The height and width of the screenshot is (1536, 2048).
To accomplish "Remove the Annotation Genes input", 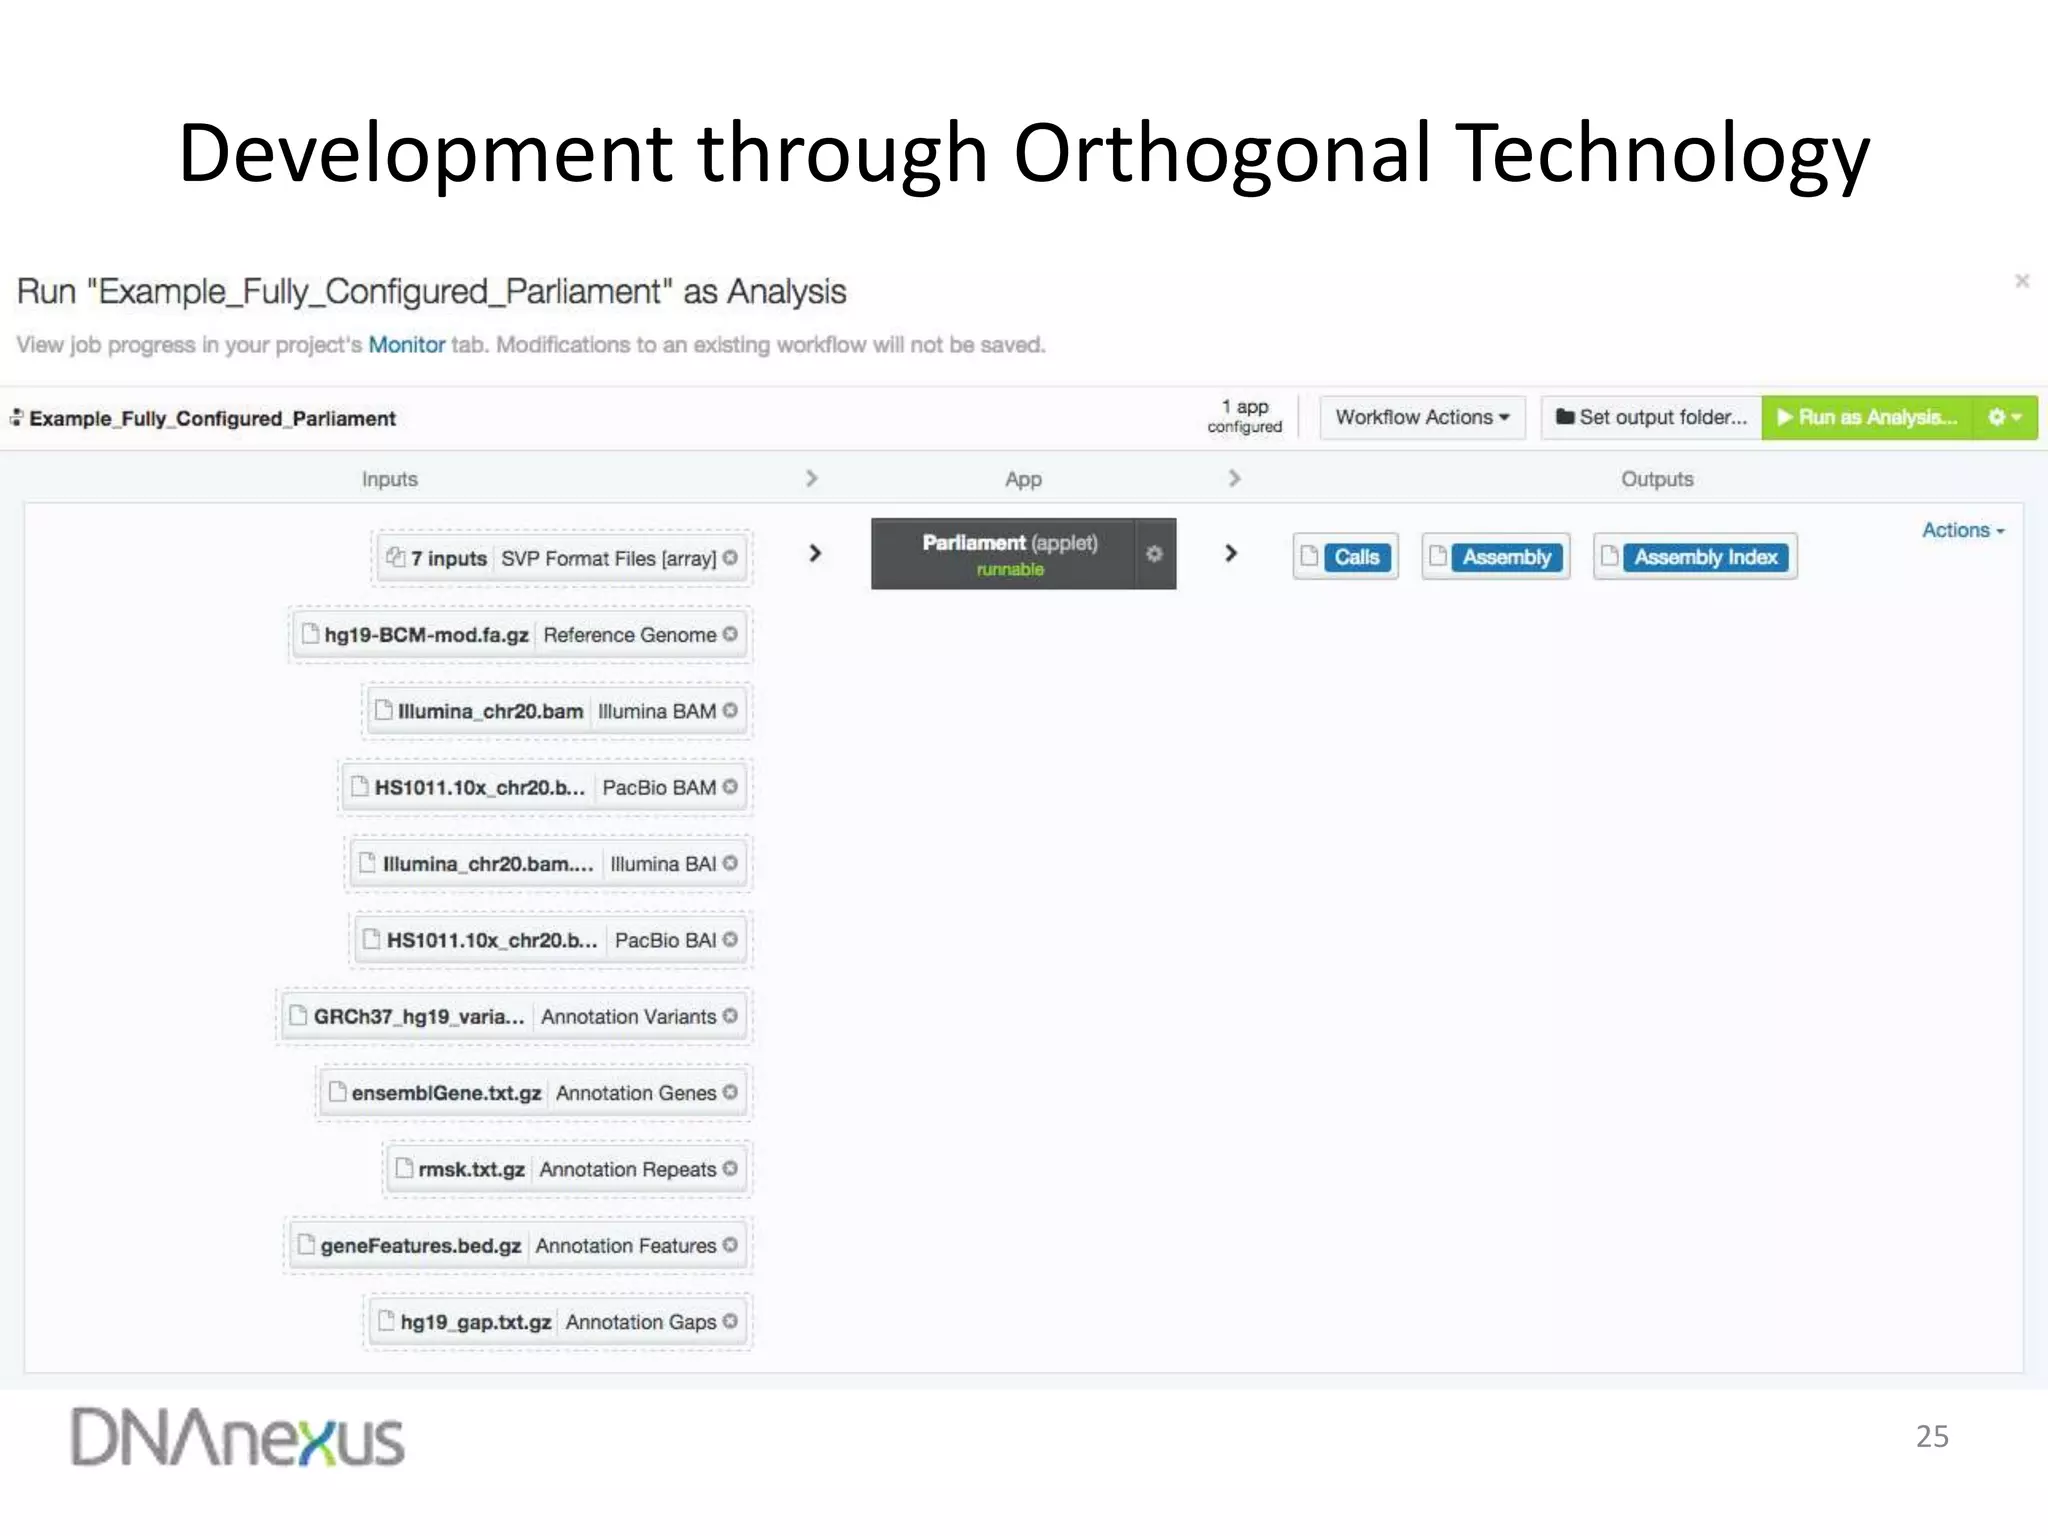I will click(730, 1092).
